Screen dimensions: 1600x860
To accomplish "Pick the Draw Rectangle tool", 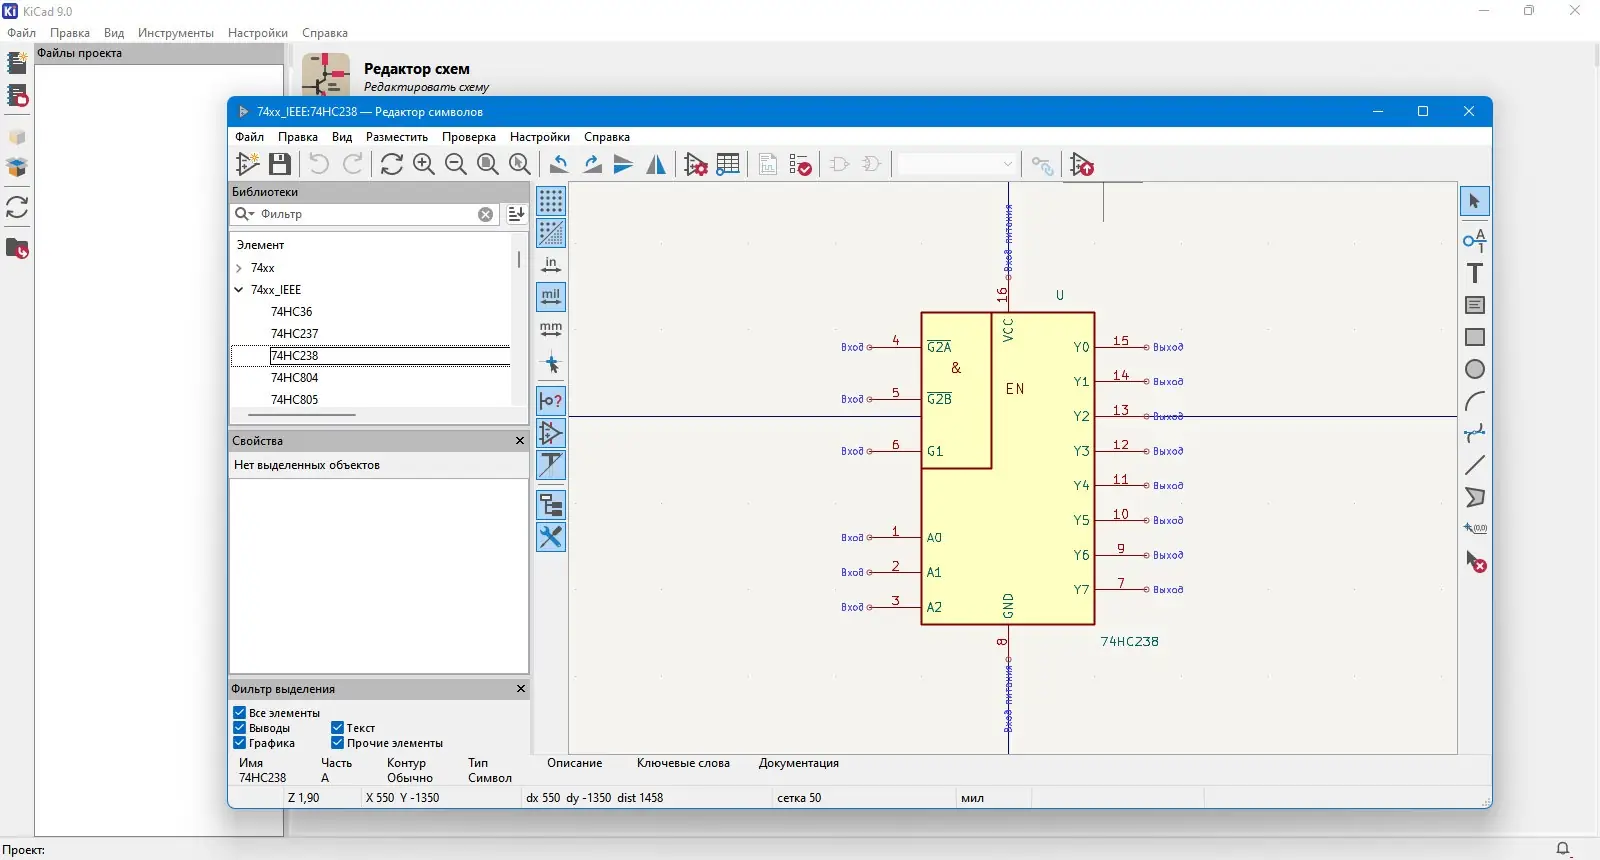I will pos(1474,337).
